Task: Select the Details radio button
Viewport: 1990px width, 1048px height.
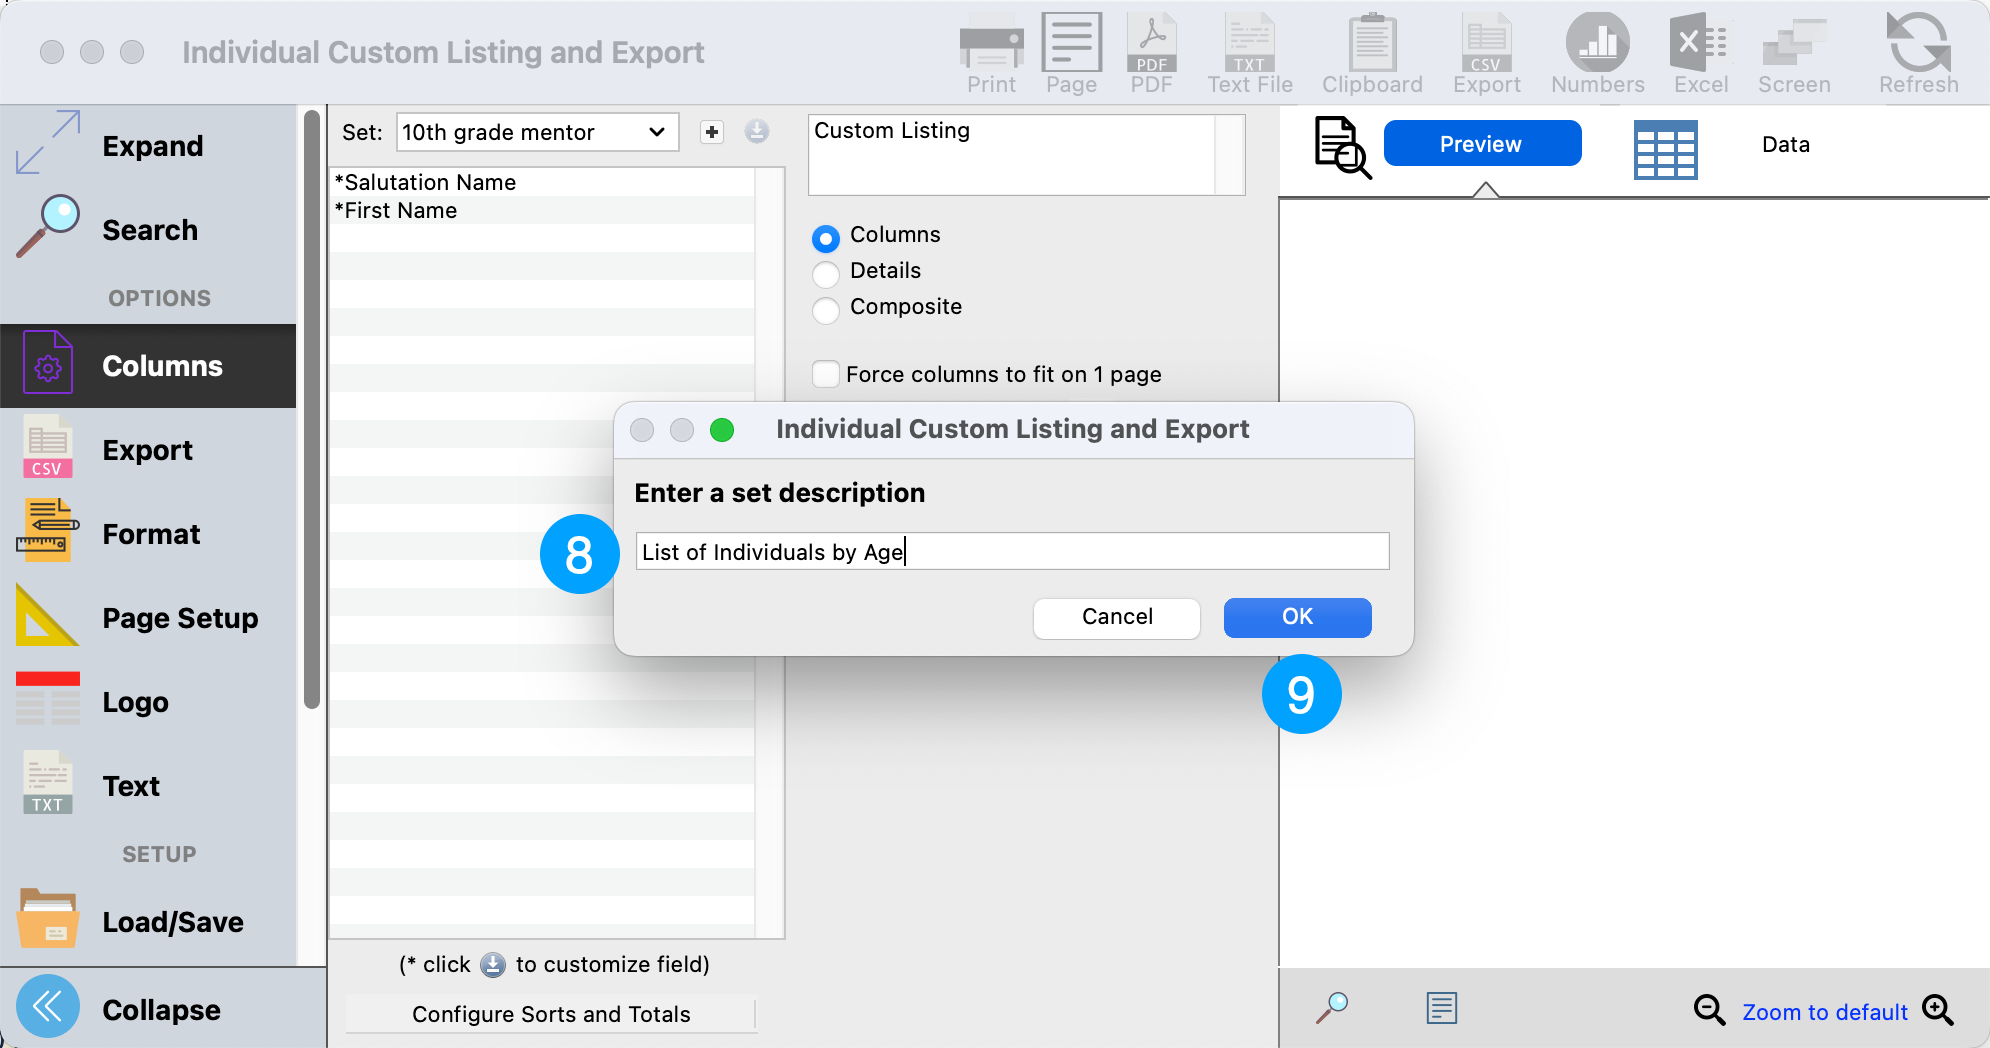Action: point(826,274)
